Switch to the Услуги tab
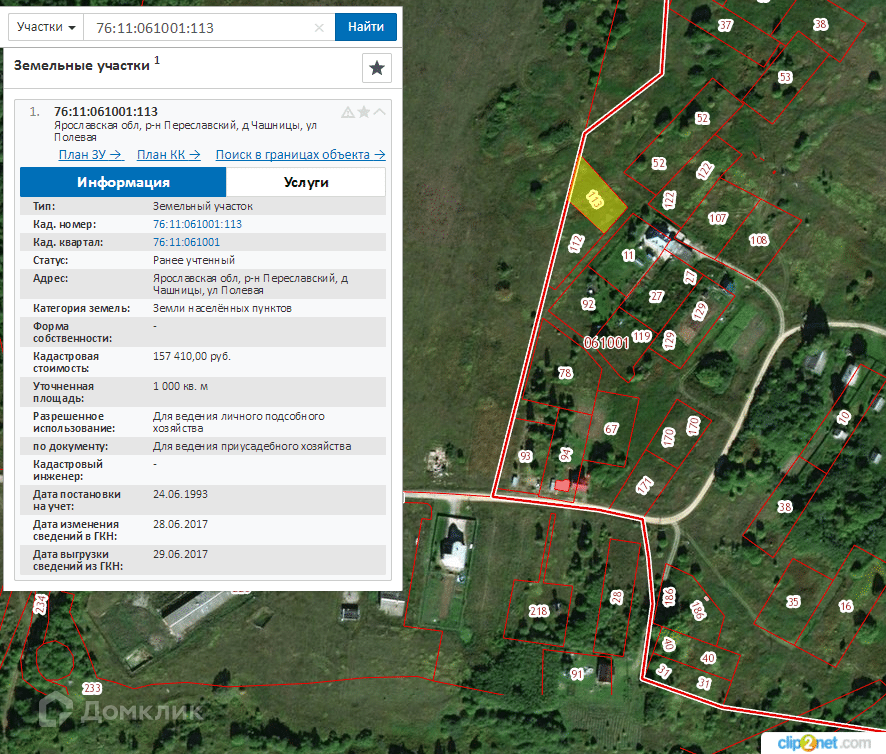The height and width of the screenshot is (754, 886). click(x=306, y=182)
